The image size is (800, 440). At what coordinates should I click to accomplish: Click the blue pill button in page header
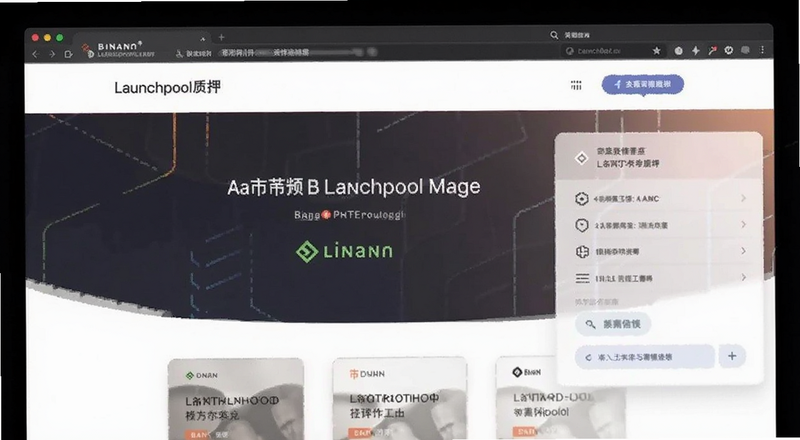point(643,84)
